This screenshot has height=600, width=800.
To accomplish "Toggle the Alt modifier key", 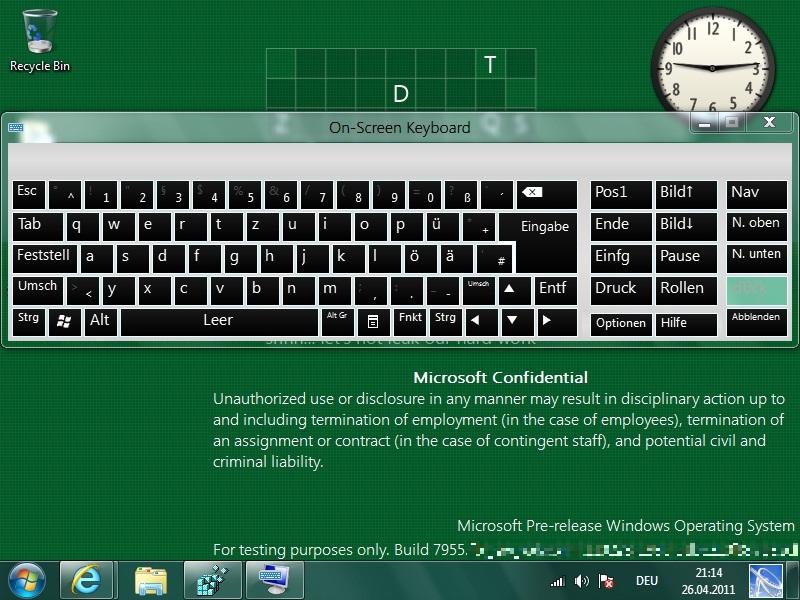I will tap(101, 322).
